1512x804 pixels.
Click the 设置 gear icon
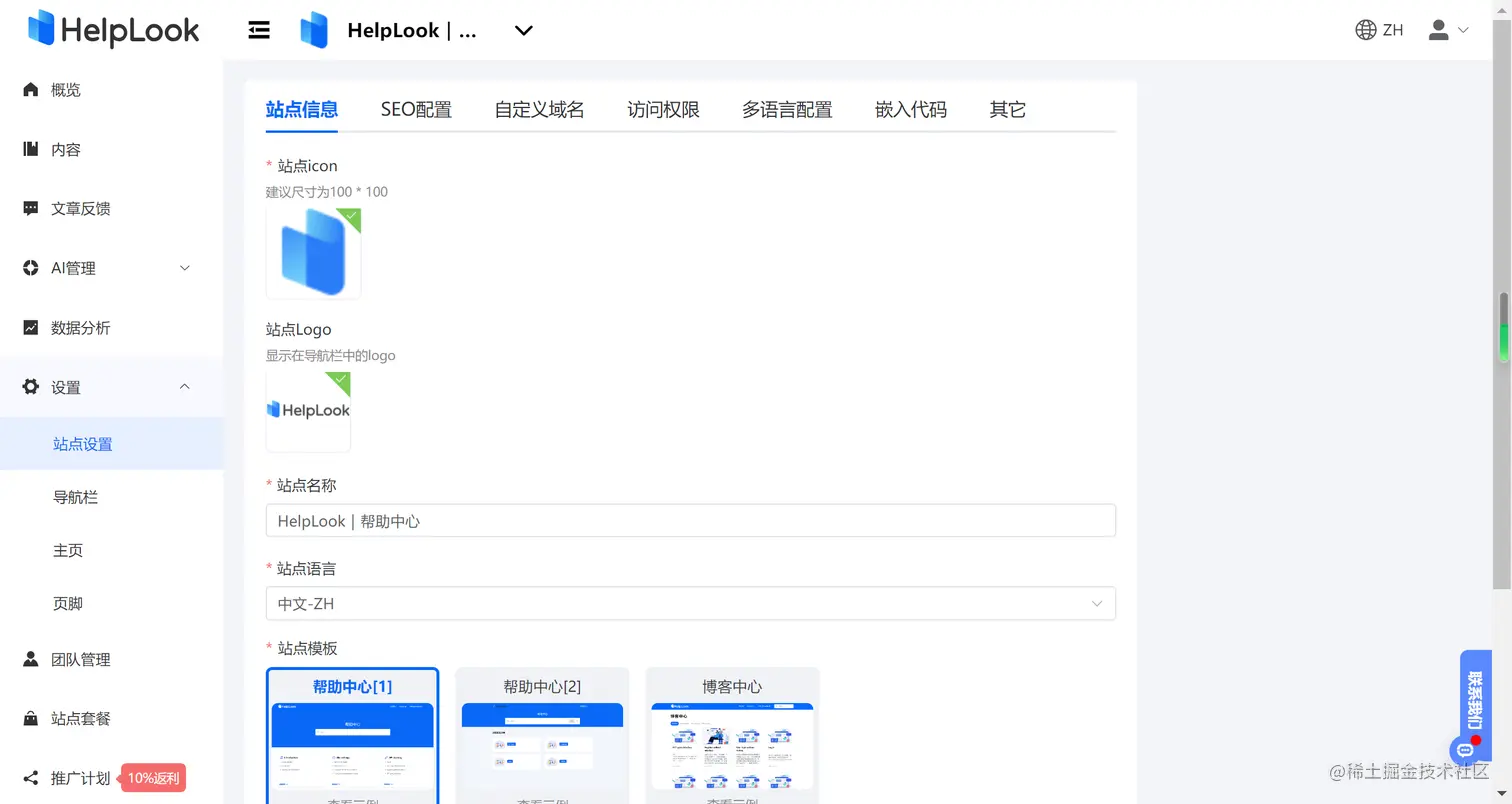31,387
